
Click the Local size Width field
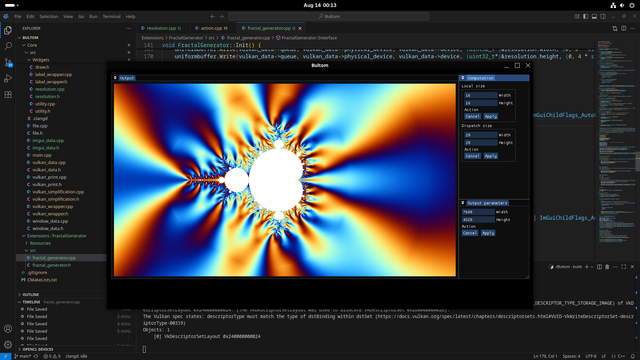point(480,95)
